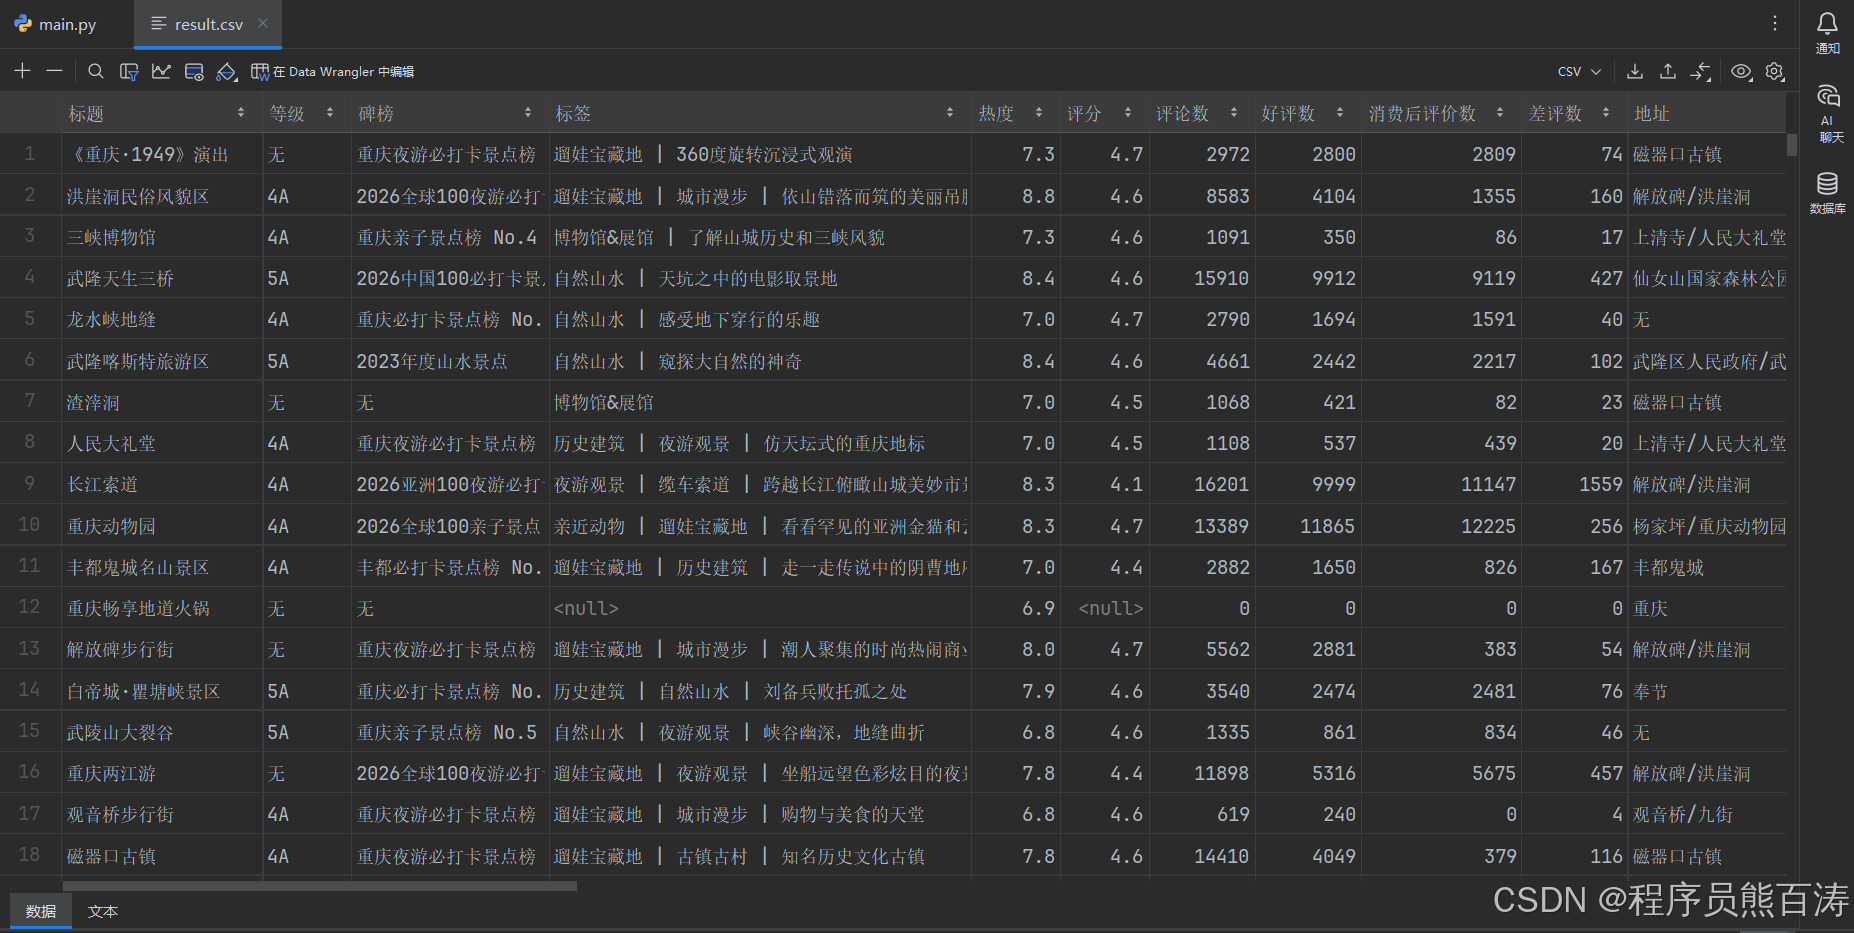Open local filter icon in toolbar
The width and height of the screenshot is (1854, 933).
click(129, 71)
